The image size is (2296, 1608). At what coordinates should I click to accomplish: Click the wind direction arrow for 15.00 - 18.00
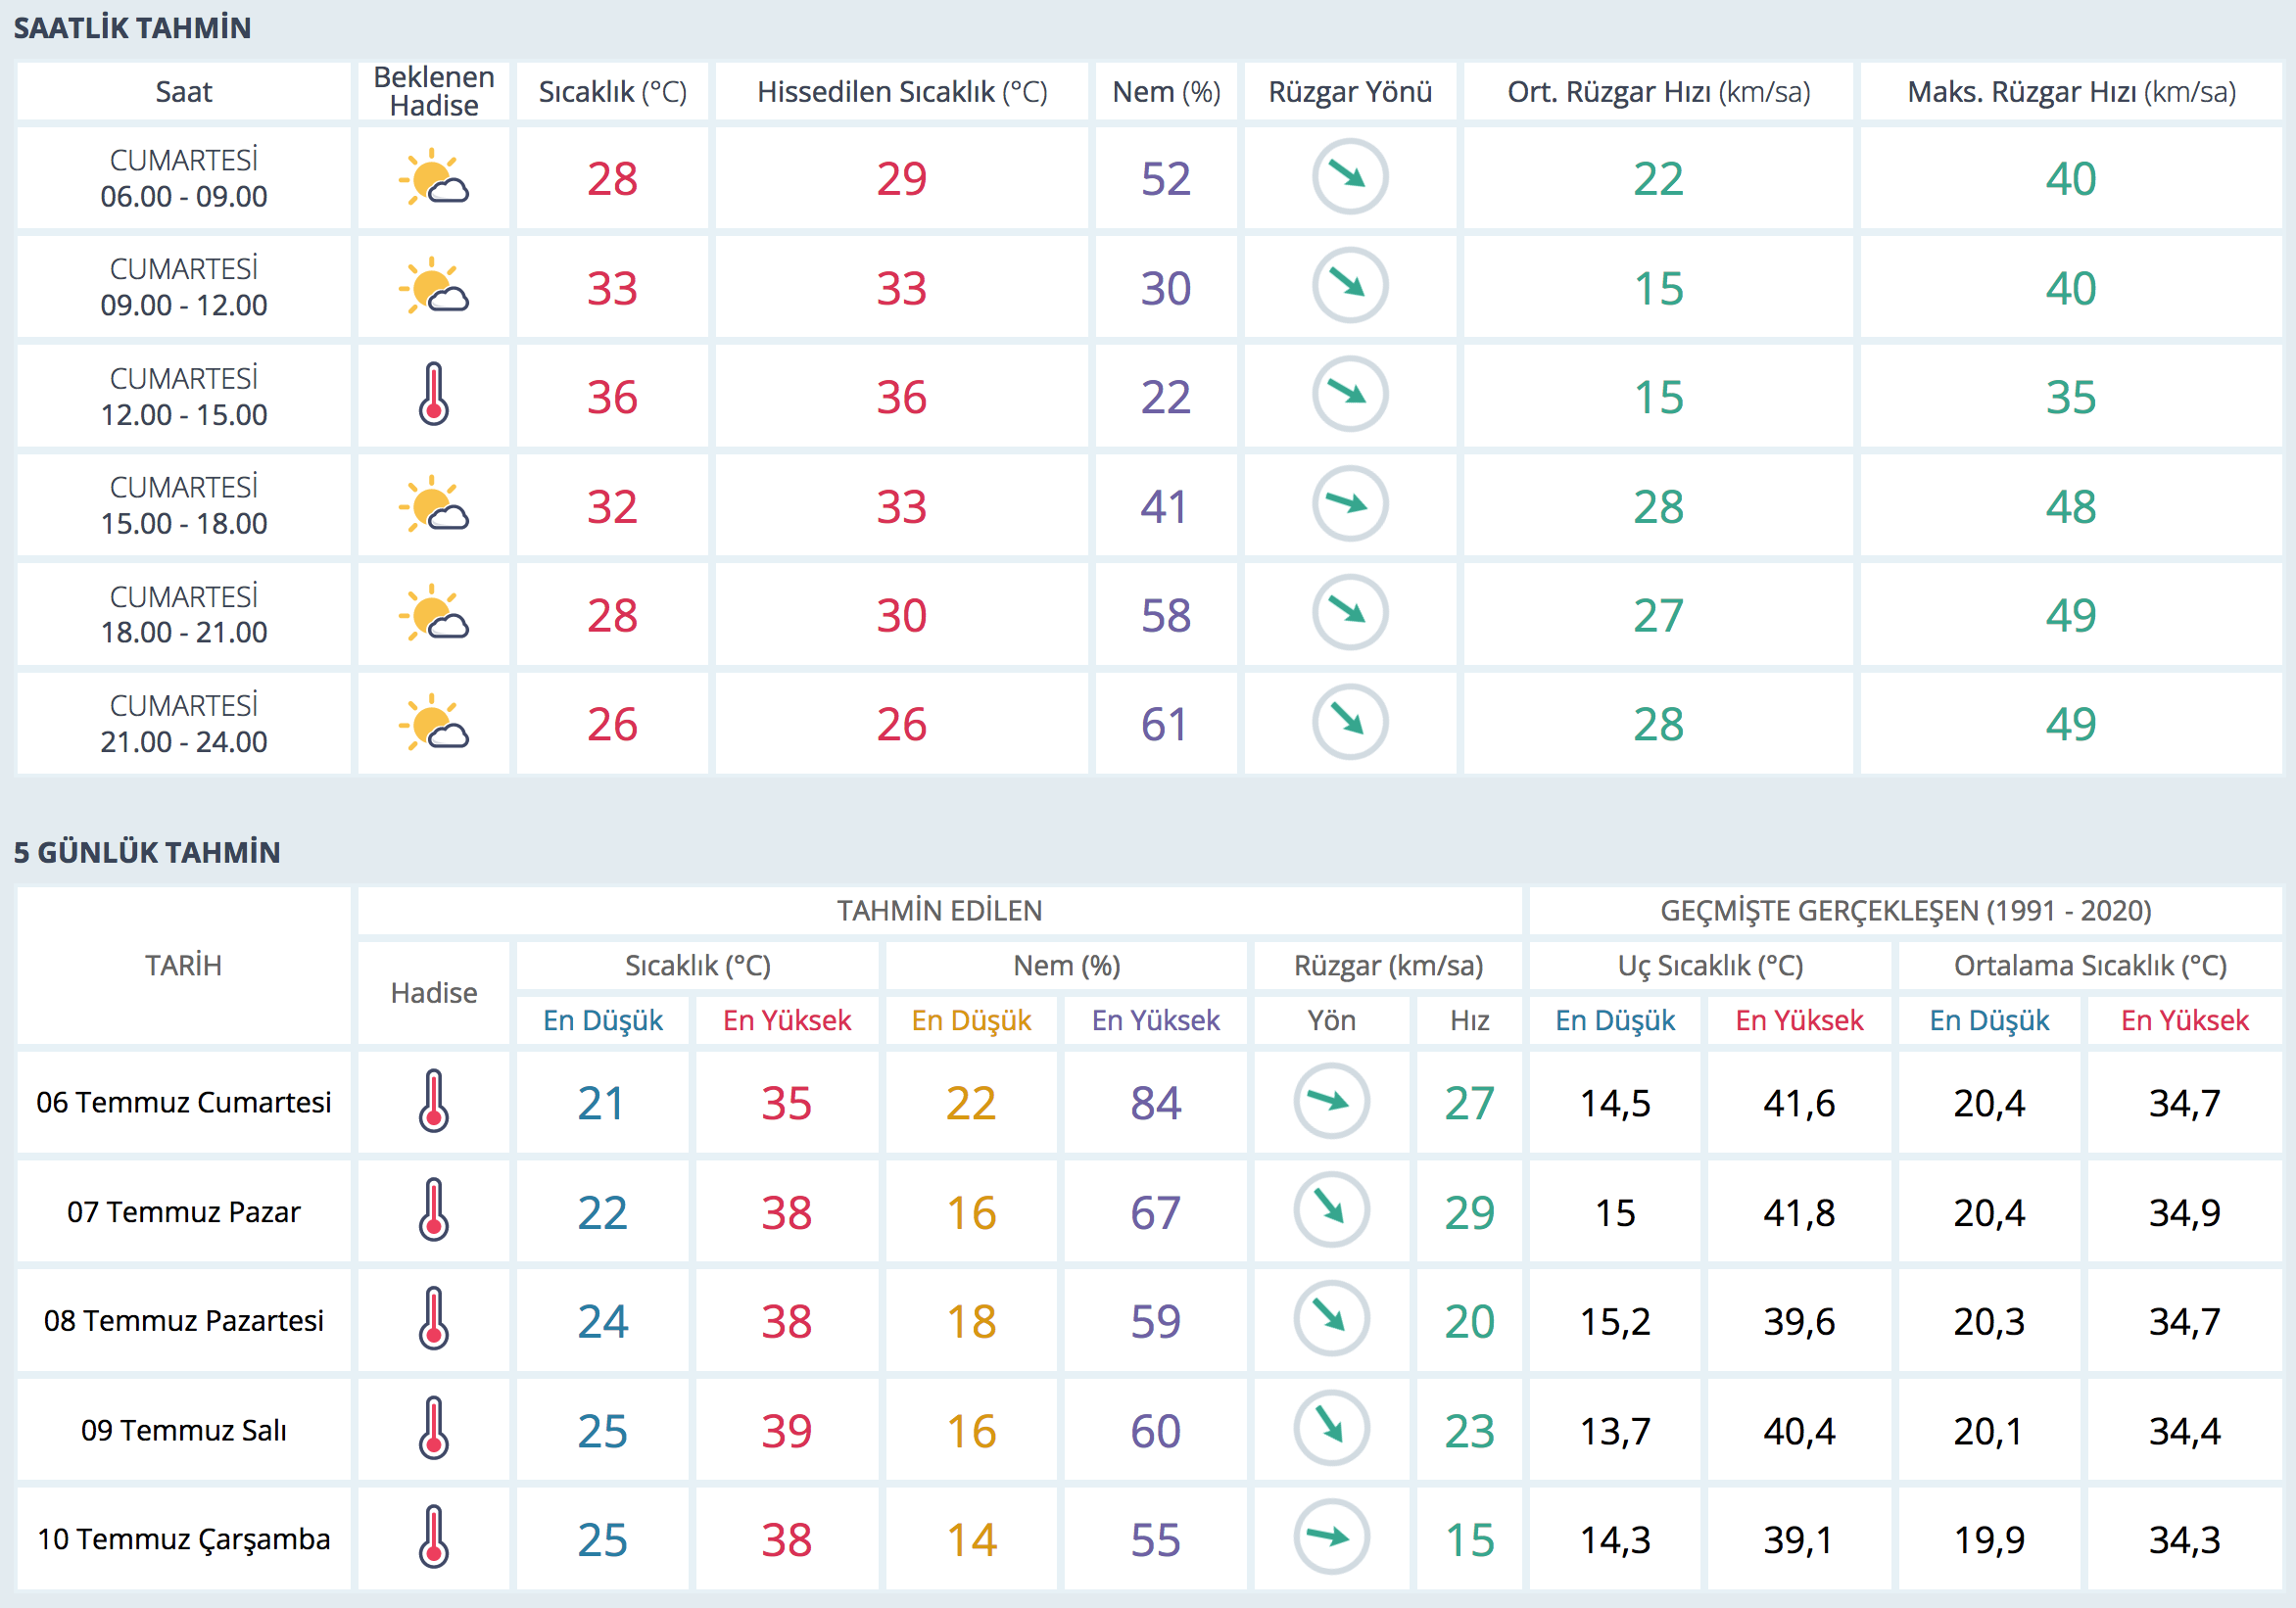click(1349, 504)
